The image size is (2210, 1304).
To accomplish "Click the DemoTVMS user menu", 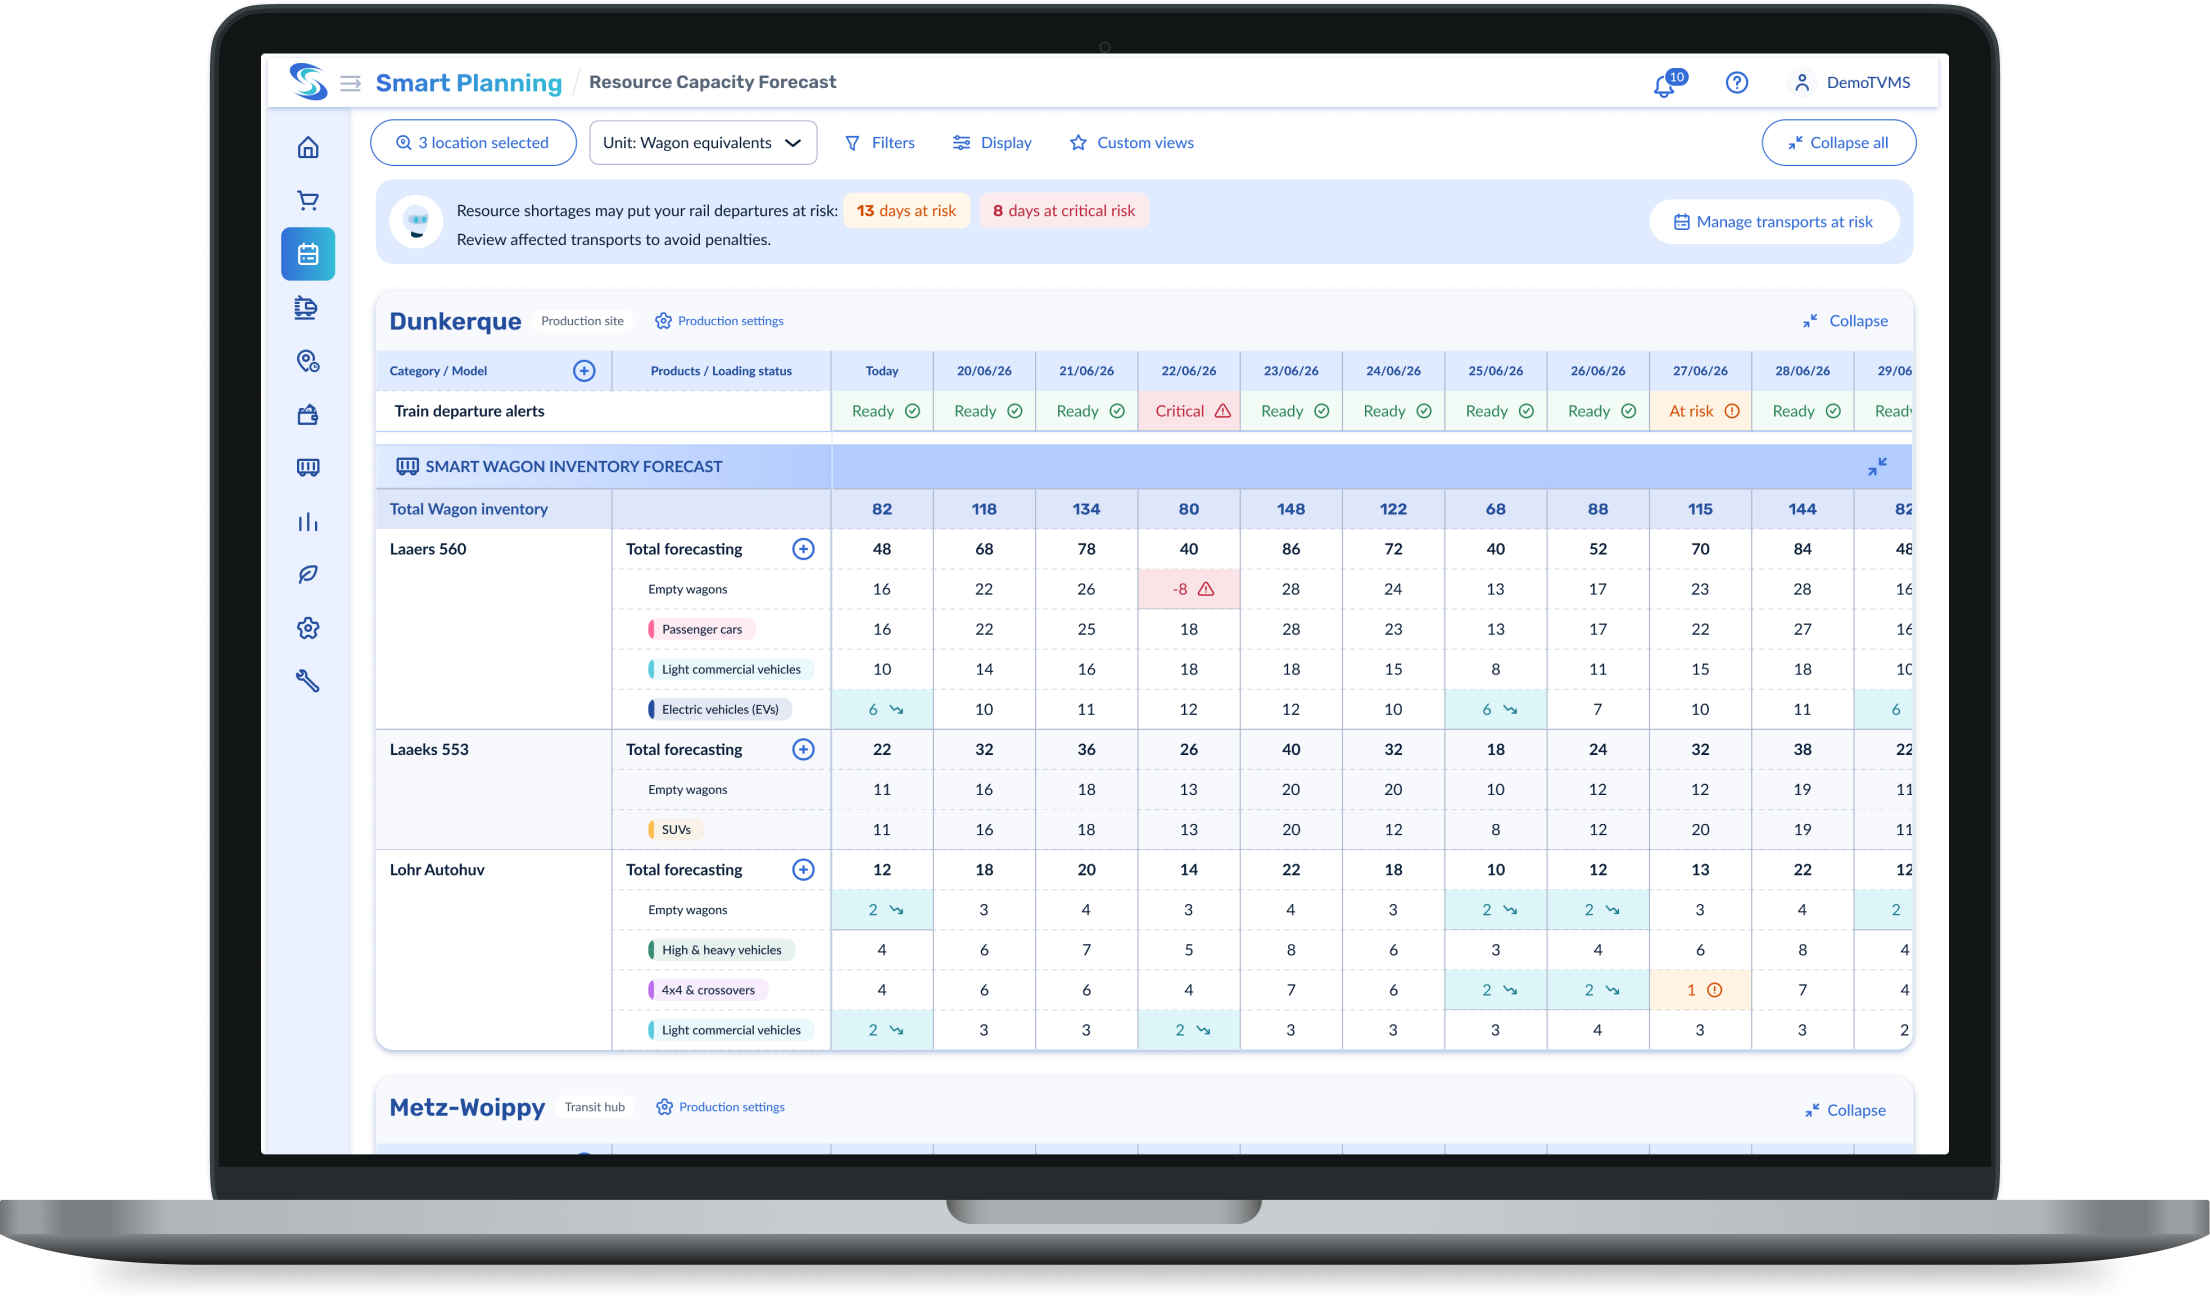I will [1852, 83].
